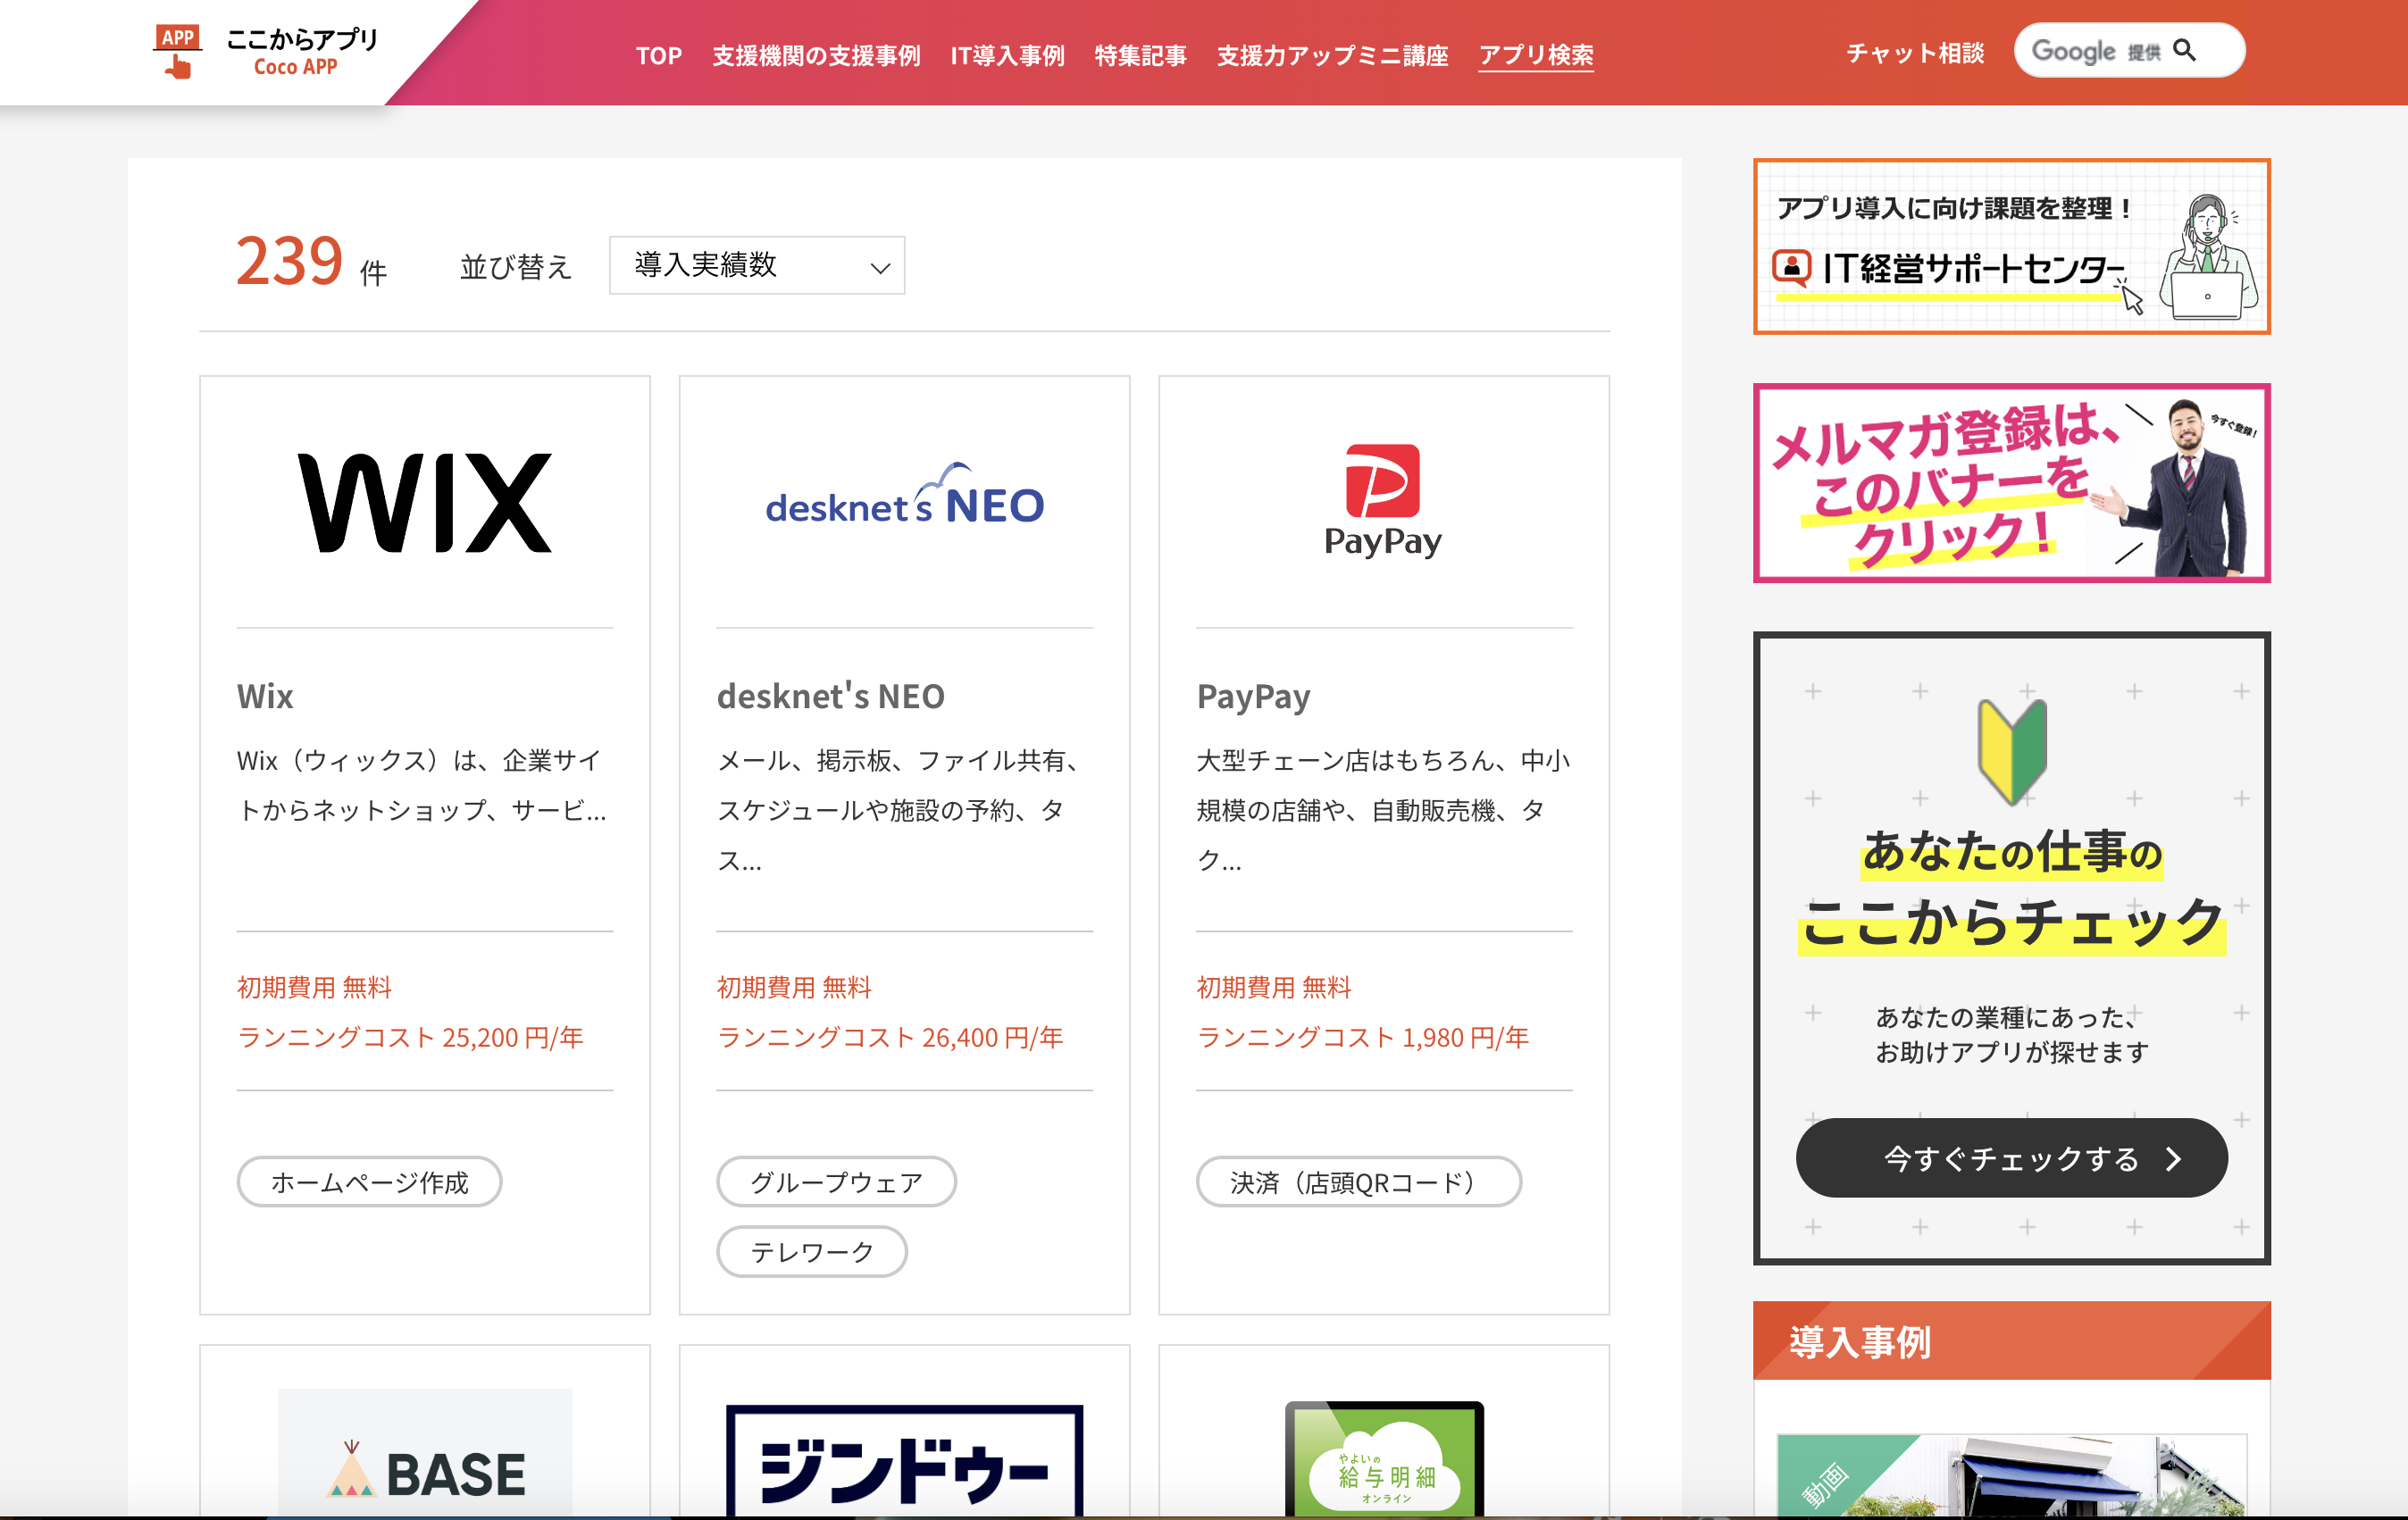2408x1520 pixels.
Task: Open the Wix app title
Action: [x=265, y=696]
